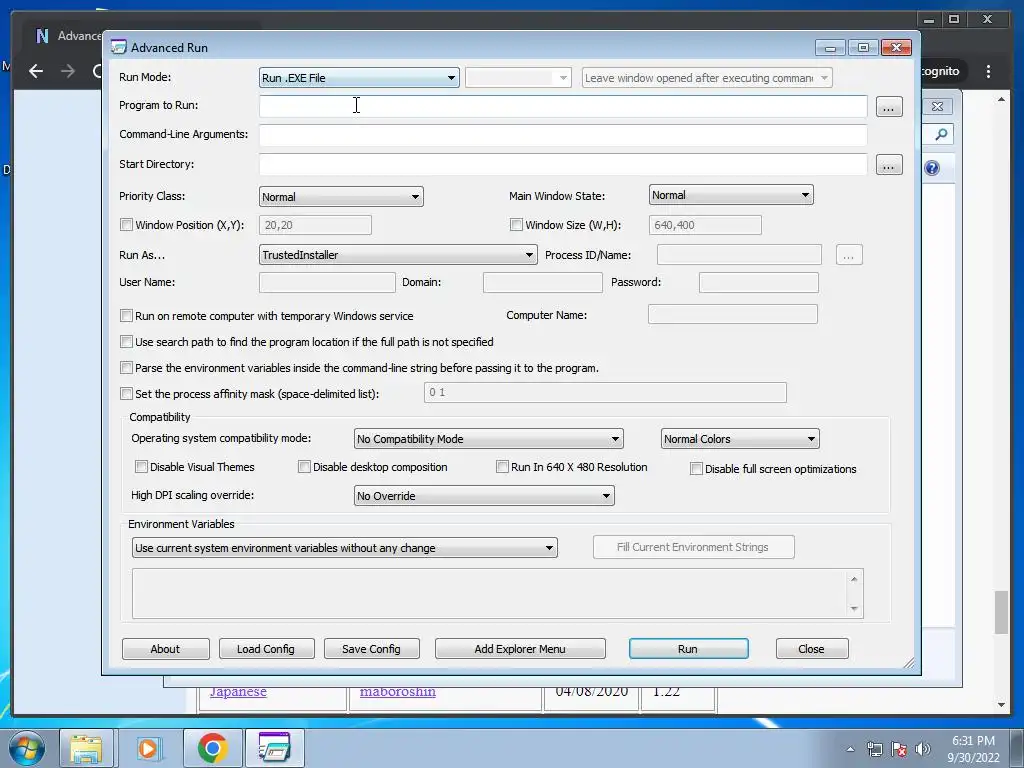Click Chrome's back arrow button
The image size is (1024, 768).
(x=36, y=71)
